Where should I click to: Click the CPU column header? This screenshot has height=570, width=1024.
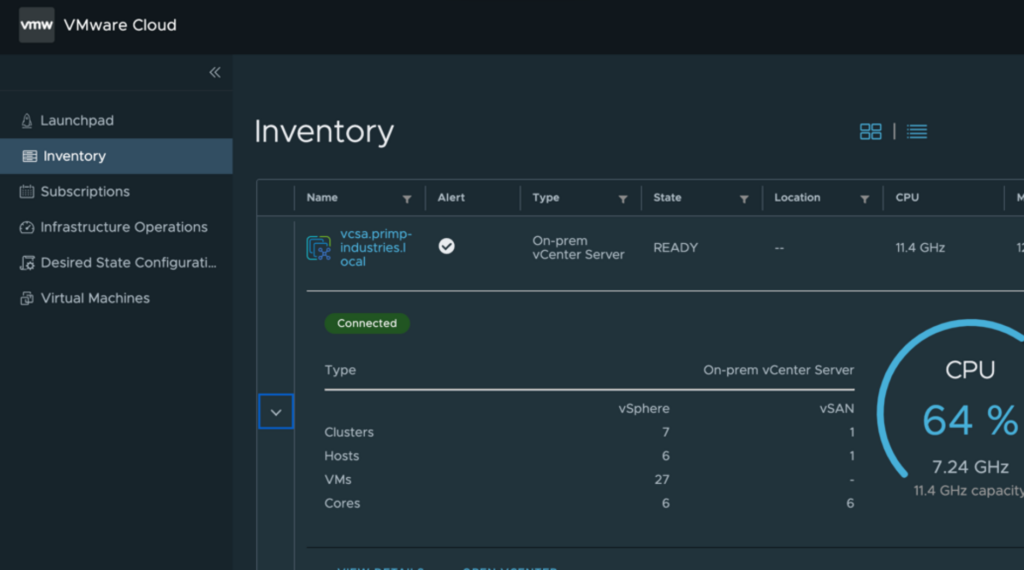(907, 198)
